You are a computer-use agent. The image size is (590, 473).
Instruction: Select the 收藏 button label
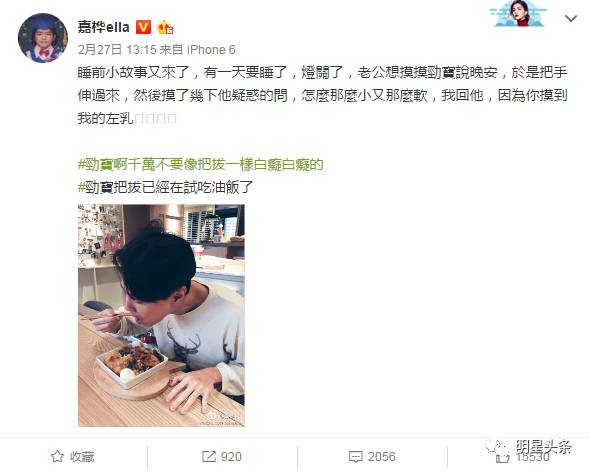pyautogui.click(x=82, y=457)
